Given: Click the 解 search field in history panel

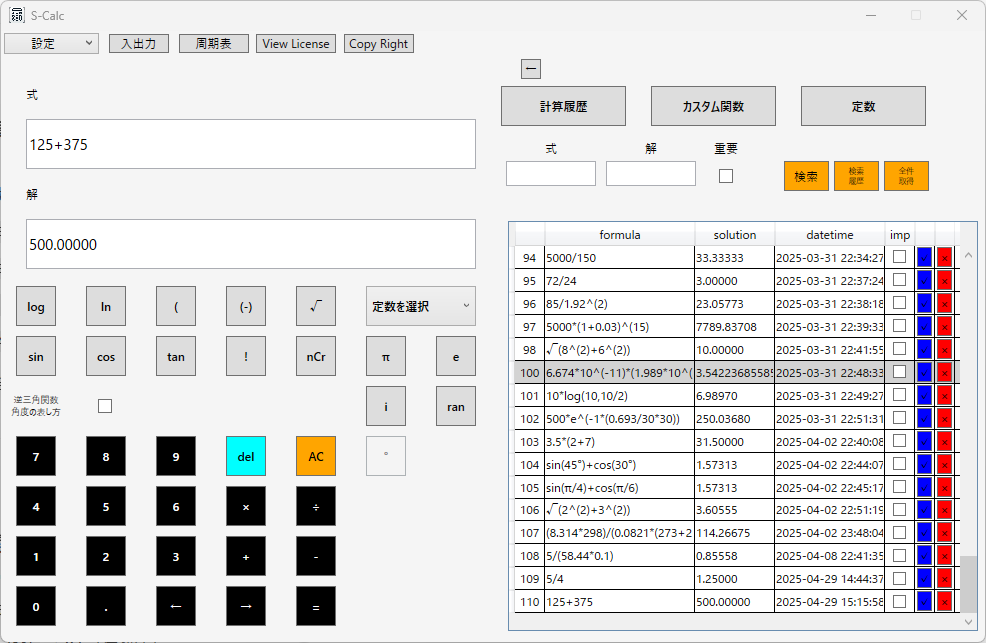Looking at the screenshot, I should (651, 173).
